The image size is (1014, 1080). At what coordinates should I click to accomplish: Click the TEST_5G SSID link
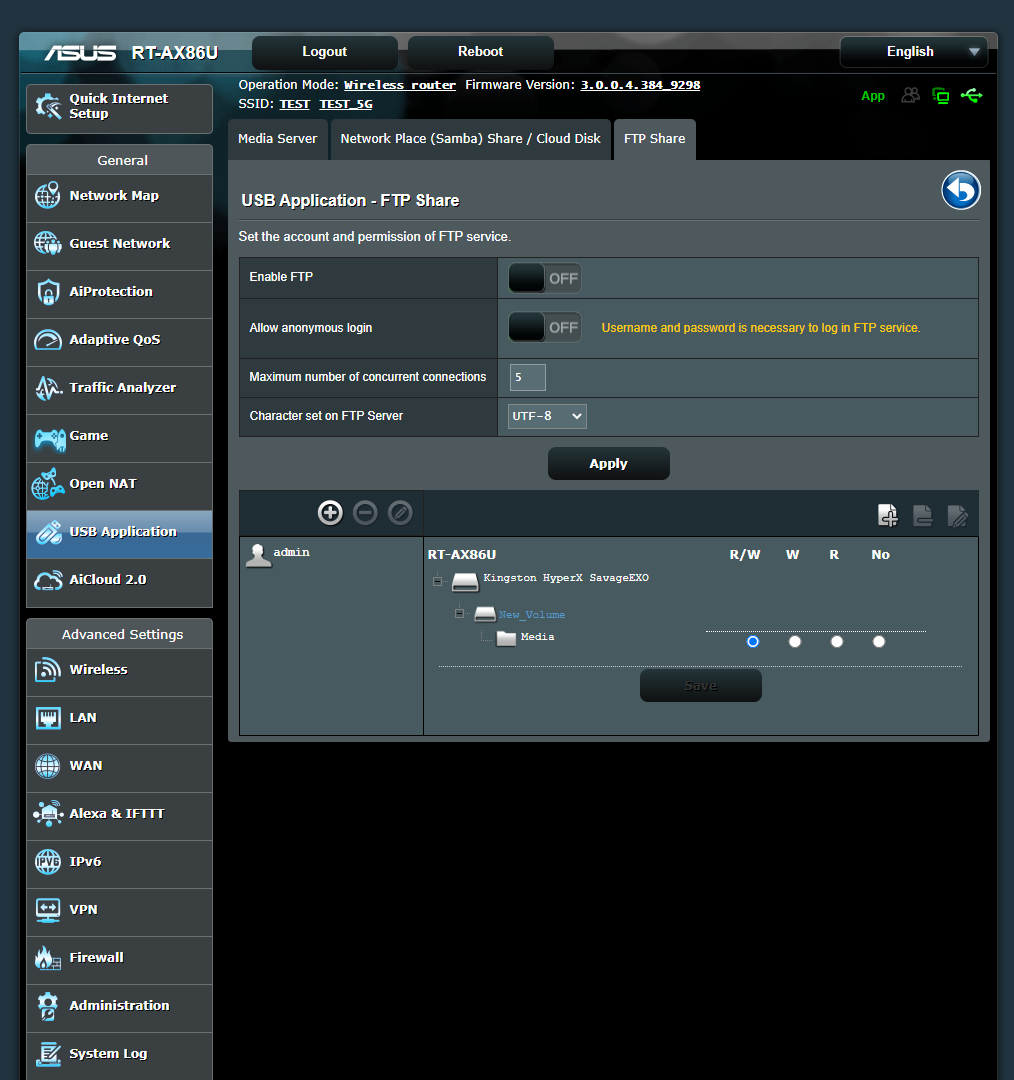pyautogui.click(x=346, y=104)
